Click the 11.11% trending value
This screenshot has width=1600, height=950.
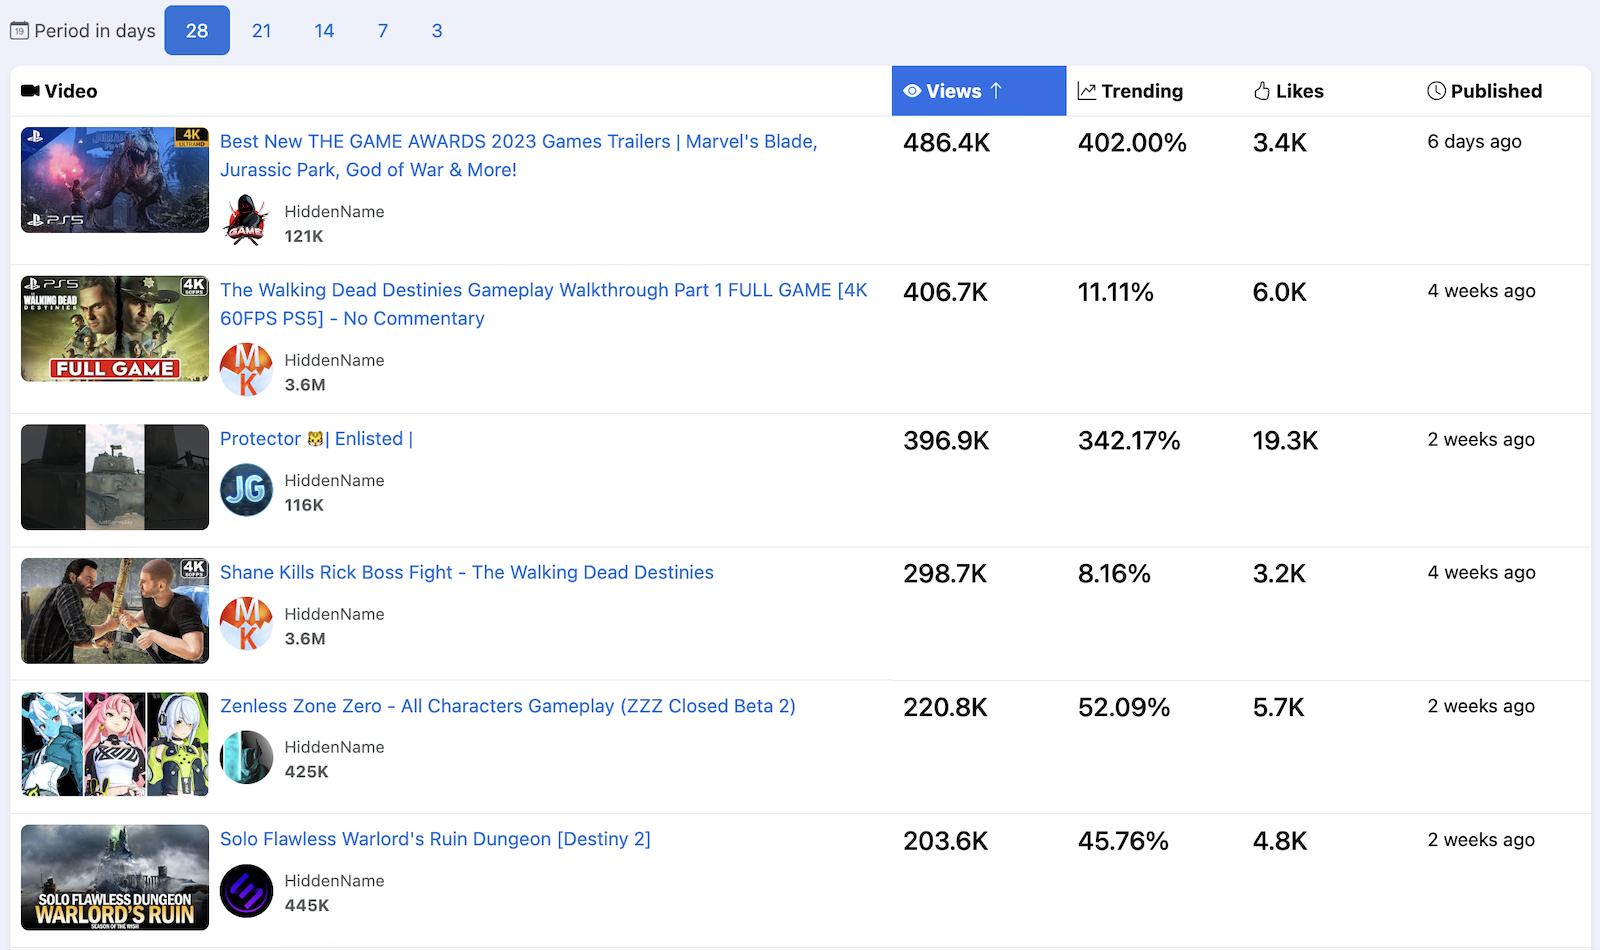pos(1116,292)
